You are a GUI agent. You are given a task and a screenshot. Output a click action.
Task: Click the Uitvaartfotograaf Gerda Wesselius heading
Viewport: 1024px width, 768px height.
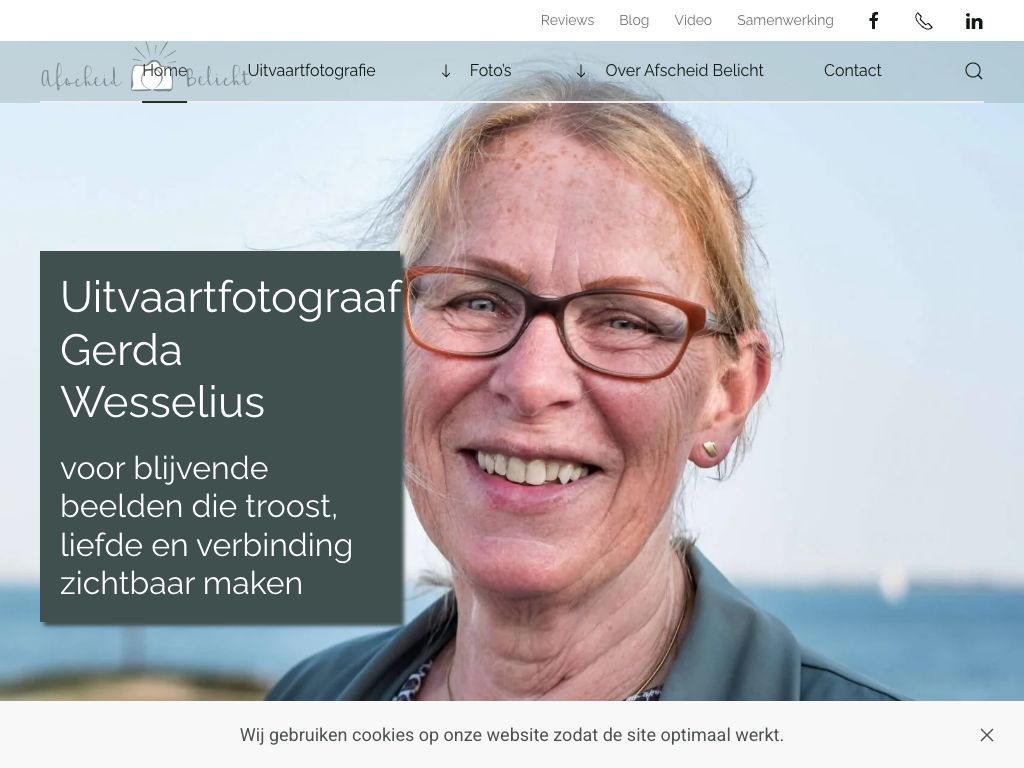pyautogui.click(x=231, y=349)
